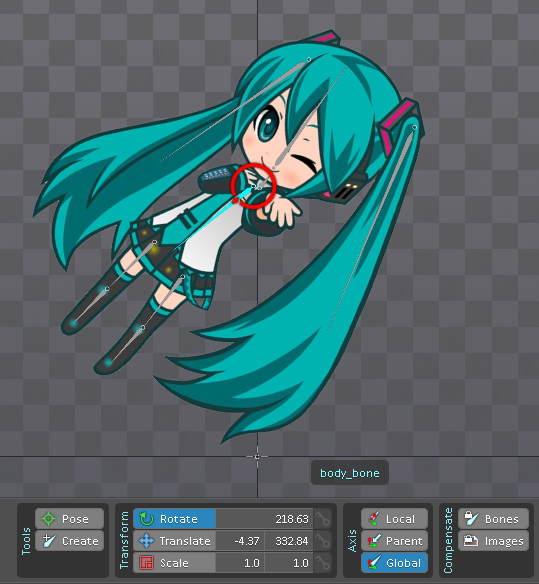Screen dimensions: 539x584
Task: Switch axis mode to Local
Action: [x=394, y=518]
